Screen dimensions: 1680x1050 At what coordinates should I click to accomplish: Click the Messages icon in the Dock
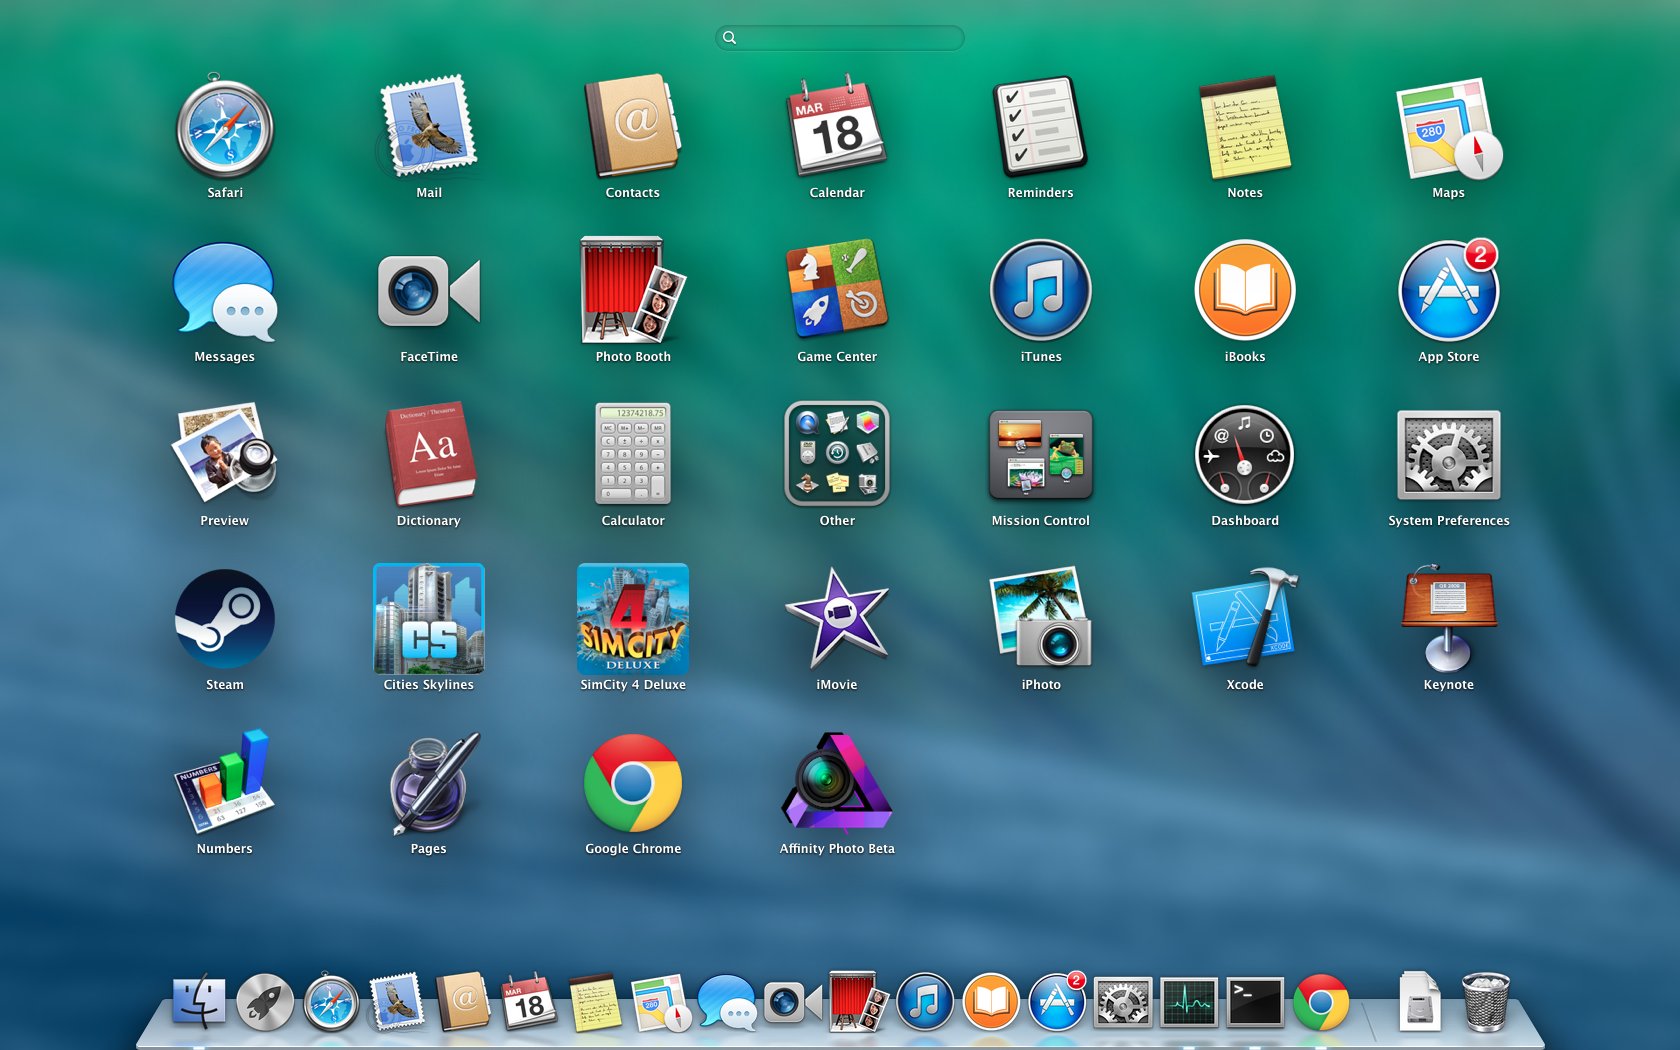pos(727,1002)
